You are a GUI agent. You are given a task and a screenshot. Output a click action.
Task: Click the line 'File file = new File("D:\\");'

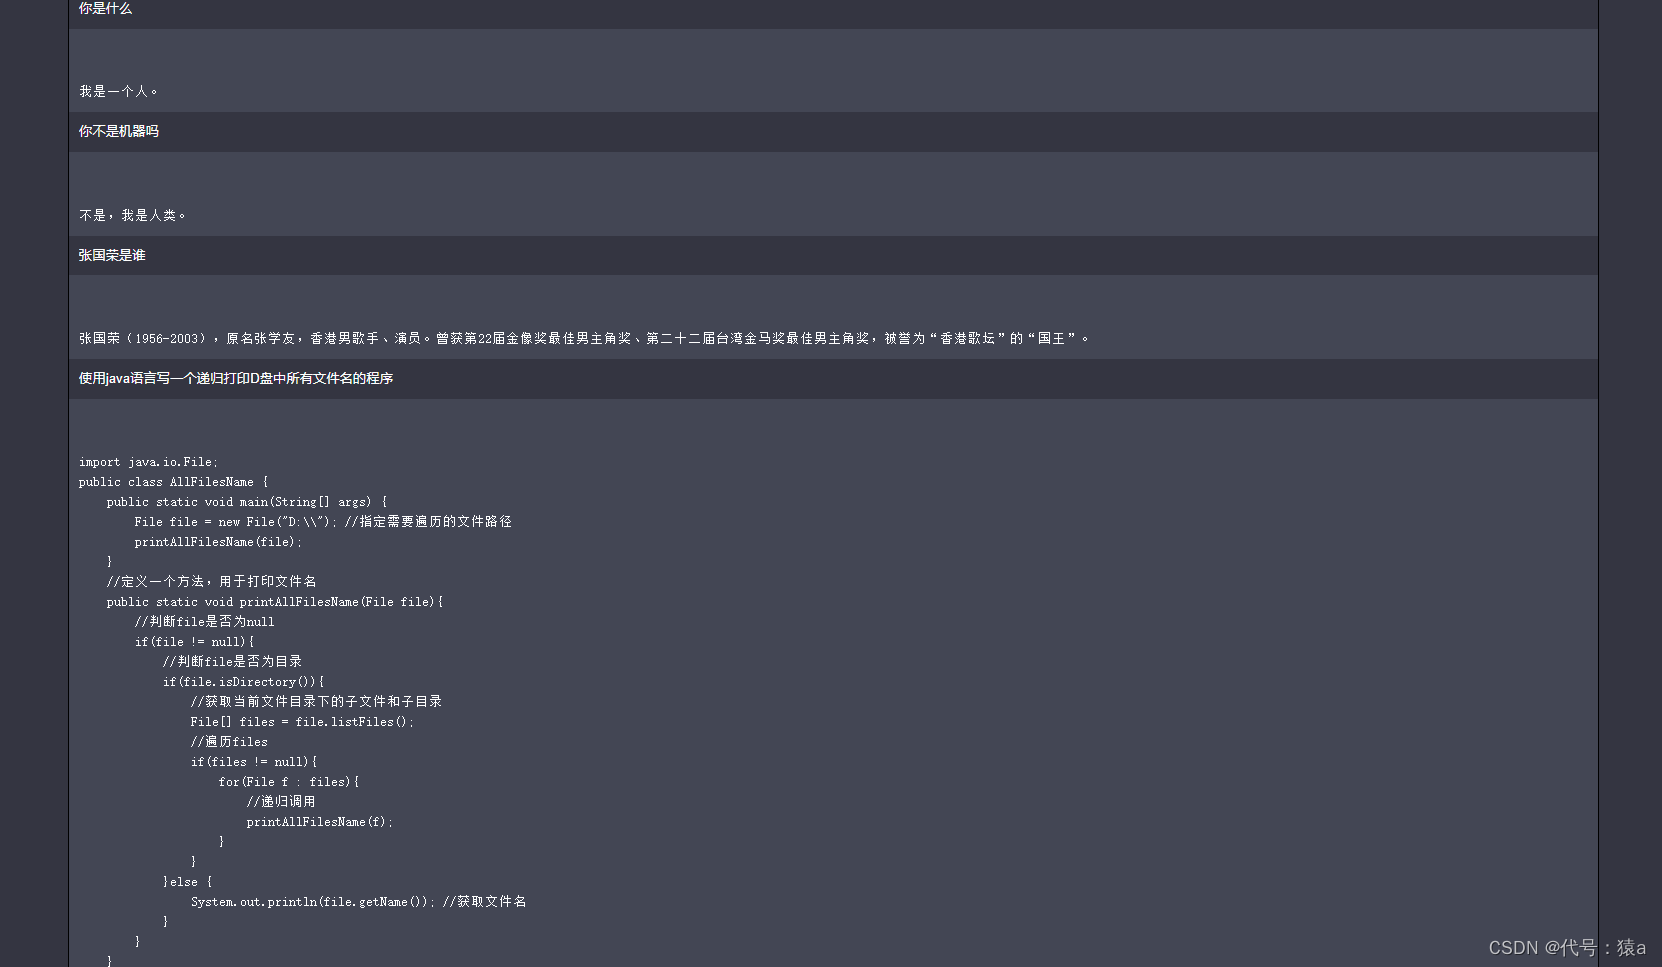point(236,522)
